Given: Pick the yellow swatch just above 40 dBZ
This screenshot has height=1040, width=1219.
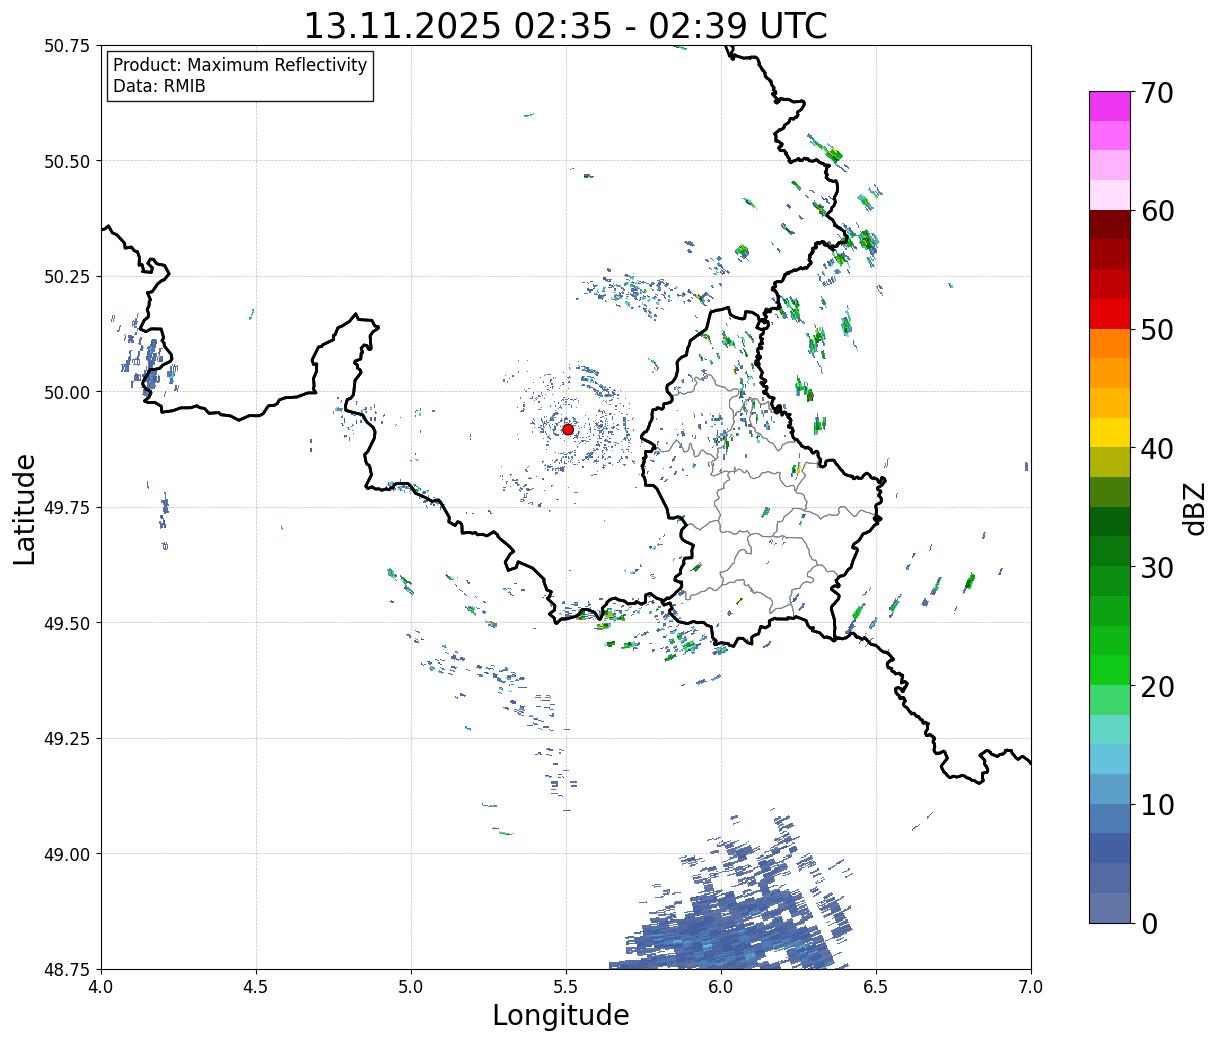Looking at the screenshot, I should [1109, 432].
